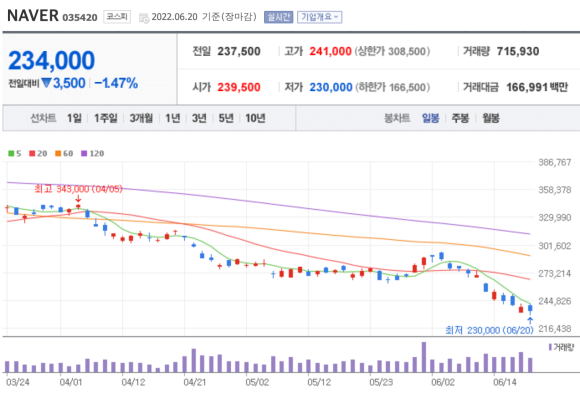Select the 3년 line chart period
Image resolution: width=580 pixels, height=398 pixels.
click(x=199, y=118)
